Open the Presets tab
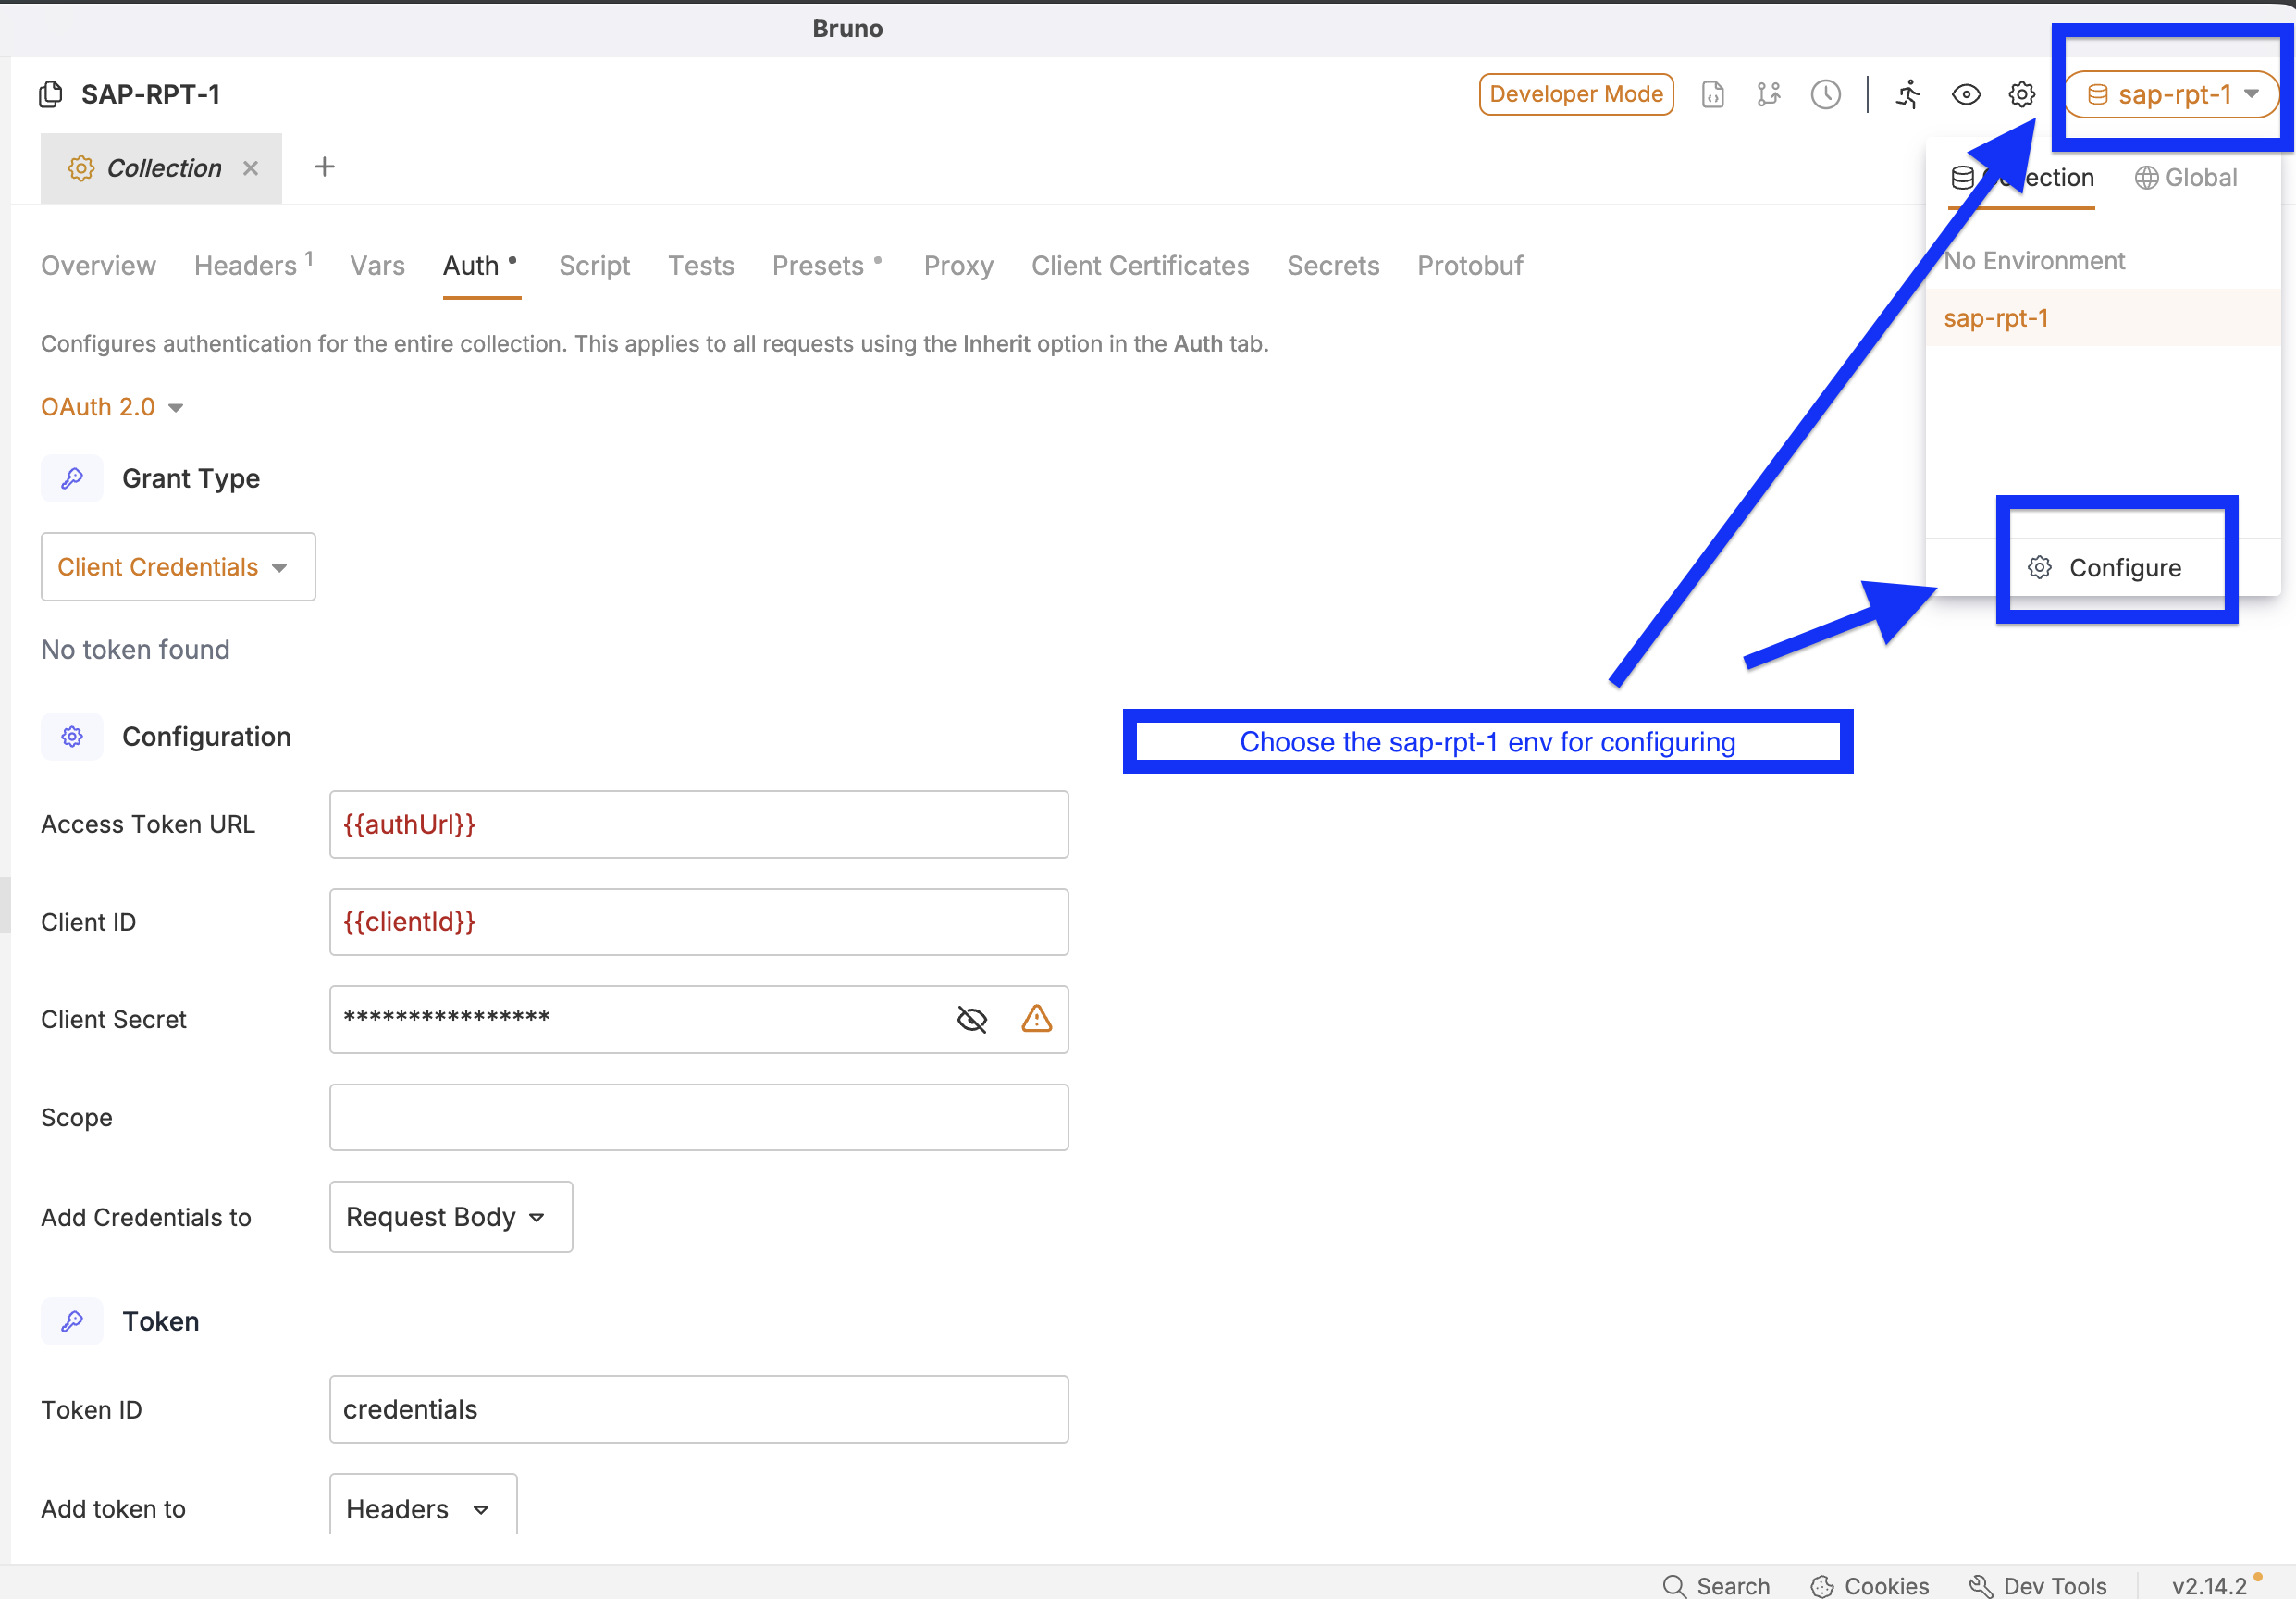The height and width of the screenshot is (1599, 2296). coord(826,266)
